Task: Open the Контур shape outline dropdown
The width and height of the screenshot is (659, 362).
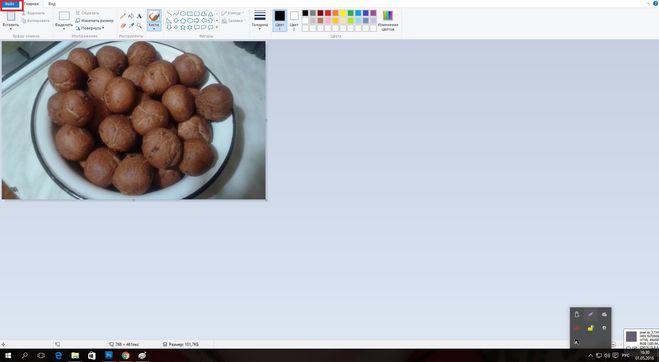Action: [x=232, y=13]
